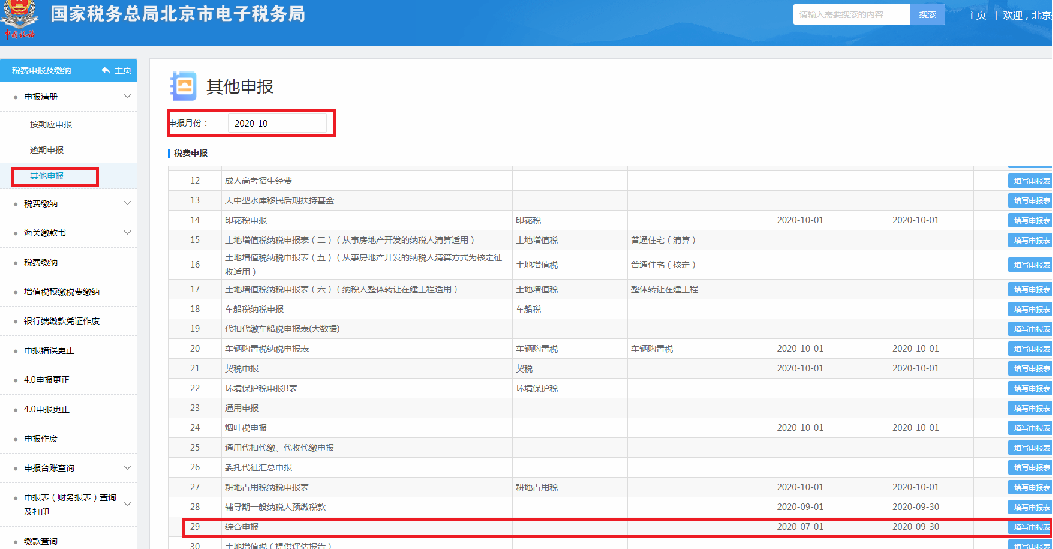Click the 2020-09-30 end date in row 28

click(x=915, y=507)
